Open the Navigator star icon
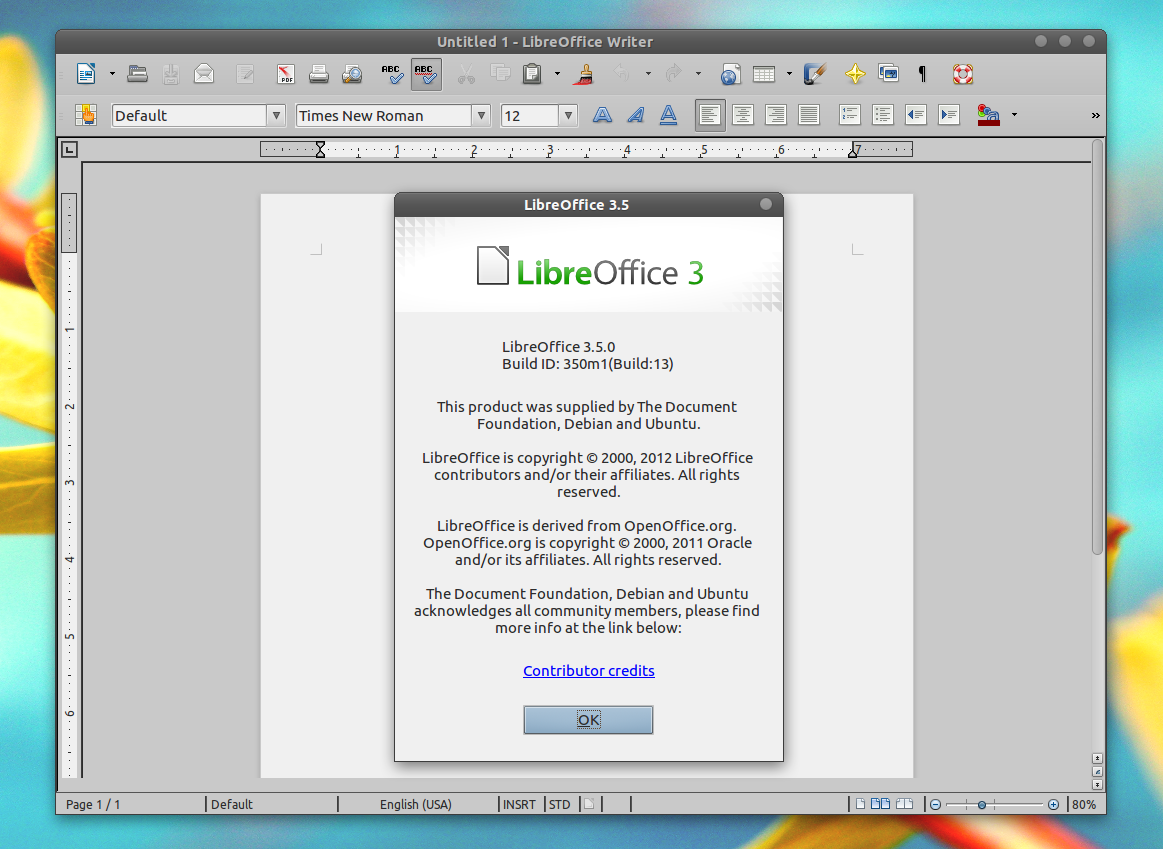The image size is (1163, 849). (854, 73)
